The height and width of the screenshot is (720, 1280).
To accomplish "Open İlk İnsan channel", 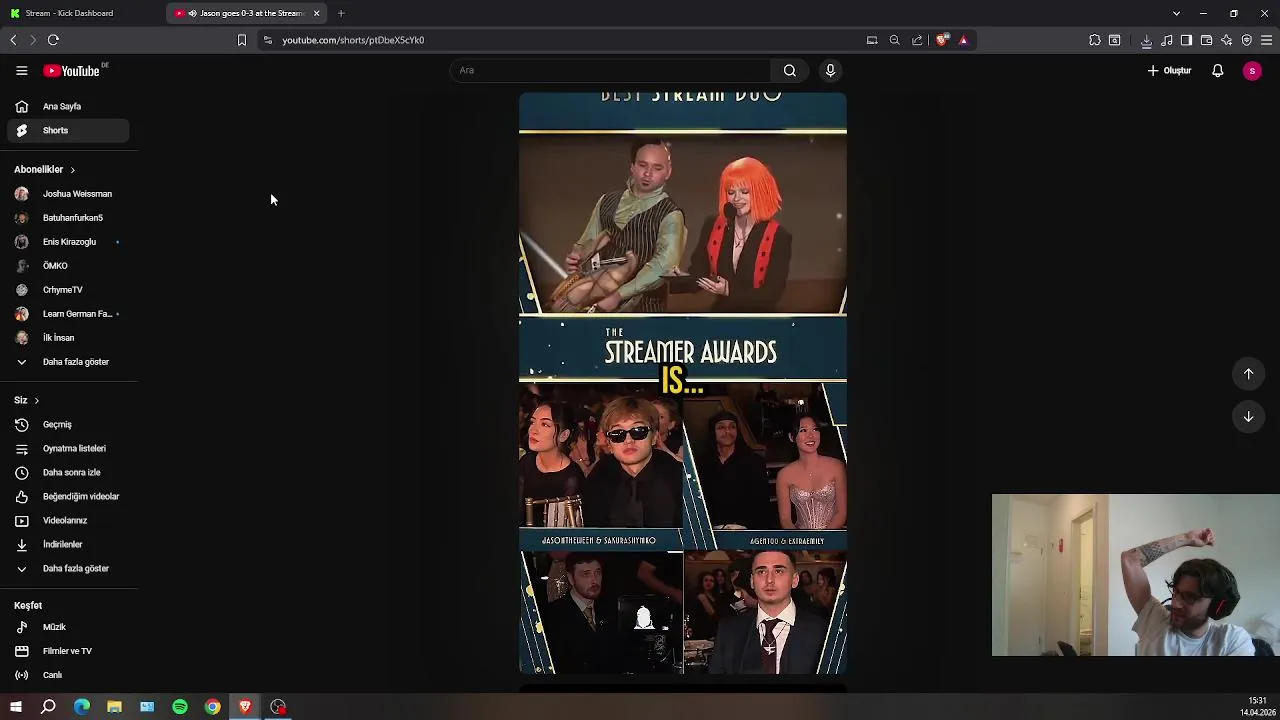I will pyautogui.click(x=68, y=337).
